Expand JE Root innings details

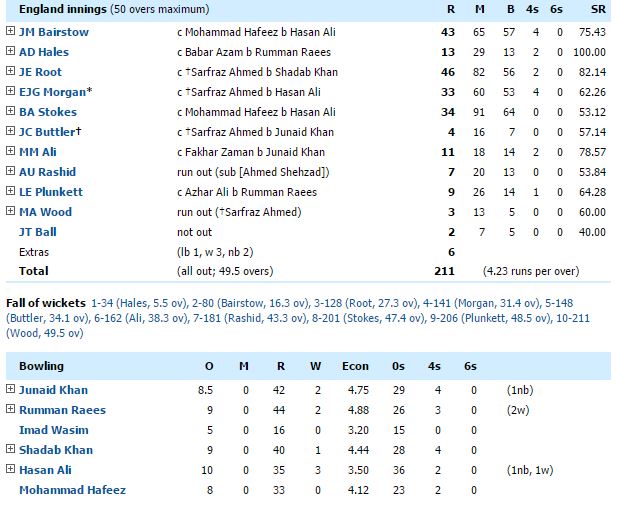pos(11,72)
